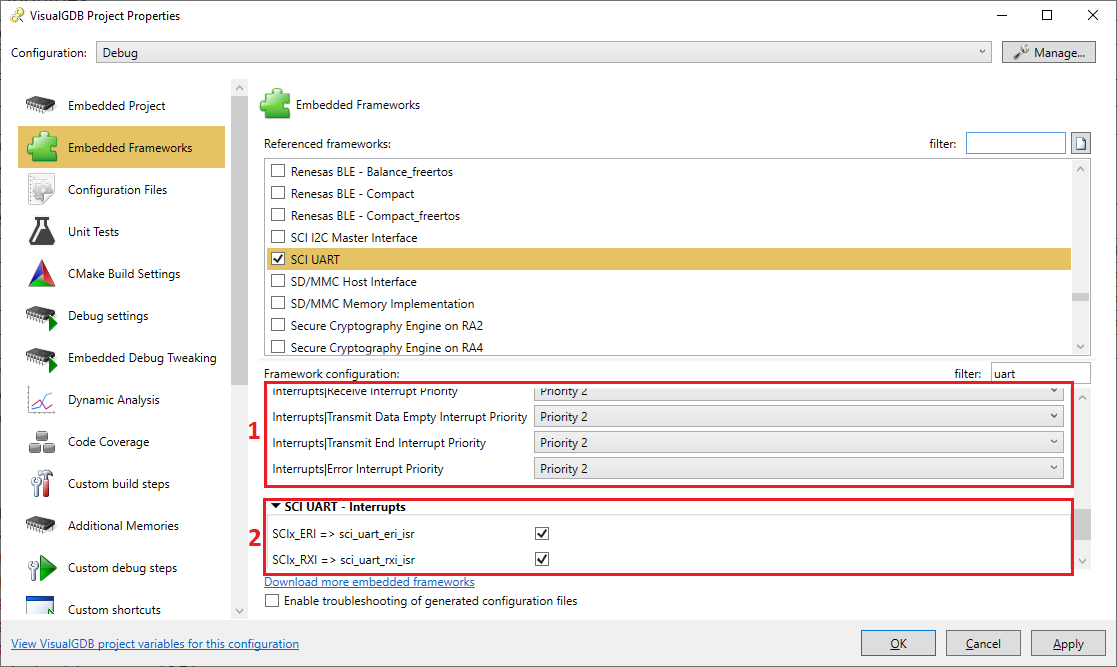Click the Dynamic Analysis chart icon
The image size is (1117, 667).
(41, 400)
